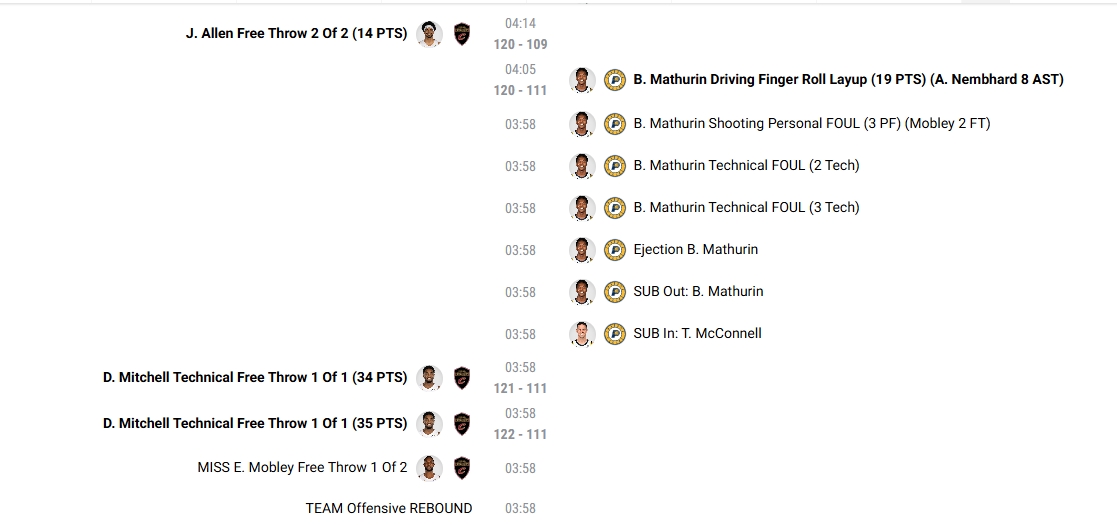1117x525 pixels.
Task: Click D. Mitchell headshot on 34 PTS row
Action: pos(429,378)
